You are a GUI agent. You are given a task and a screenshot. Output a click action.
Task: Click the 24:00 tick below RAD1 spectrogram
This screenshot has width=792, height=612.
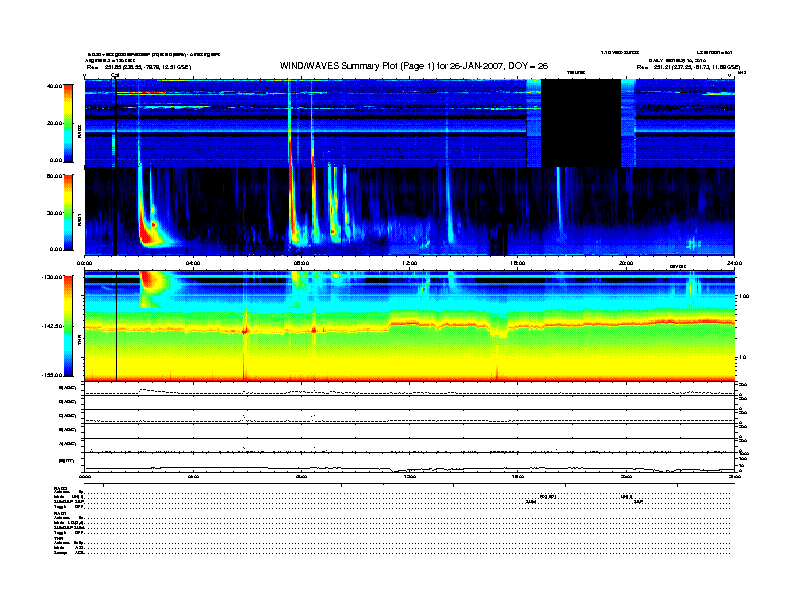[x=734, y=263]
